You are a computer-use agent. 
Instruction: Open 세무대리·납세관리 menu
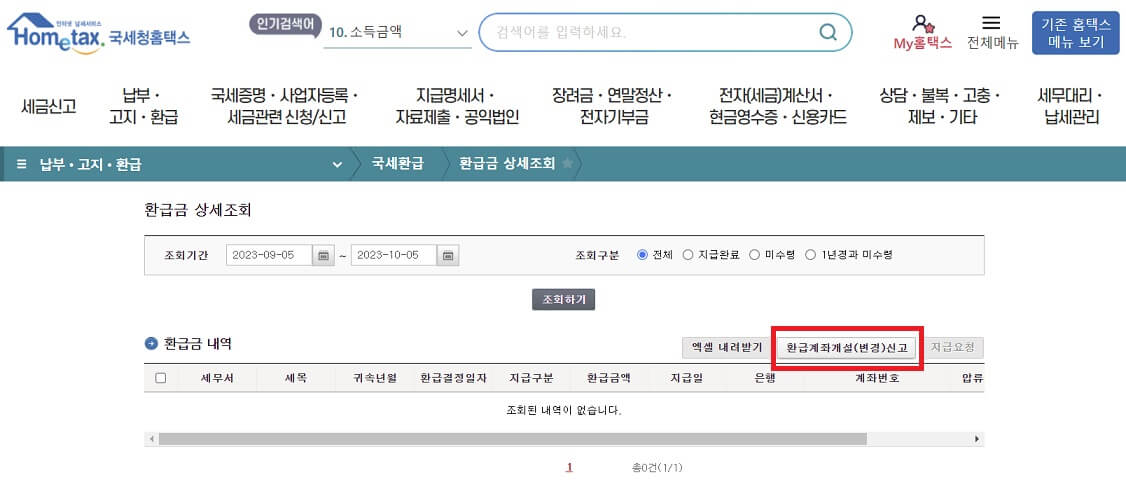tap(1071, 106)
